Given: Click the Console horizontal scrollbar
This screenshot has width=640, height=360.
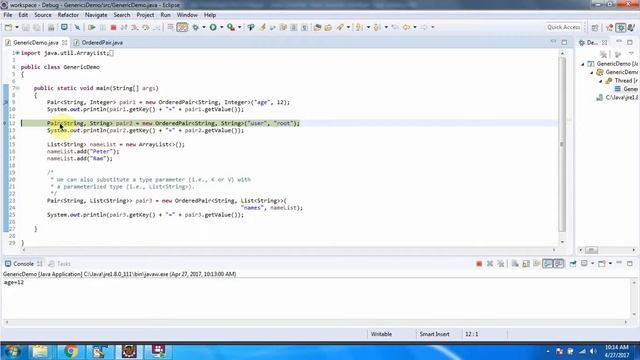Looking at the screenshot, I should [x=316, y=322].
